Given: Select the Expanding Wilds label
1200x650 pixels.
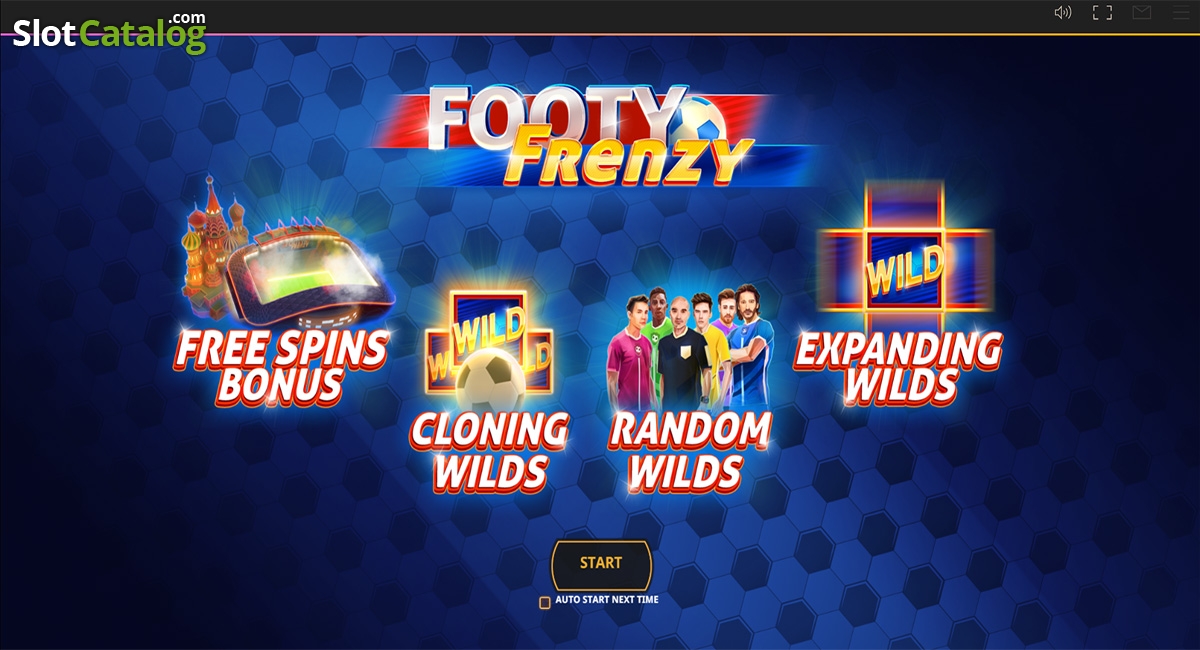Looking at the screenshot, I should (x=898, y=366).
